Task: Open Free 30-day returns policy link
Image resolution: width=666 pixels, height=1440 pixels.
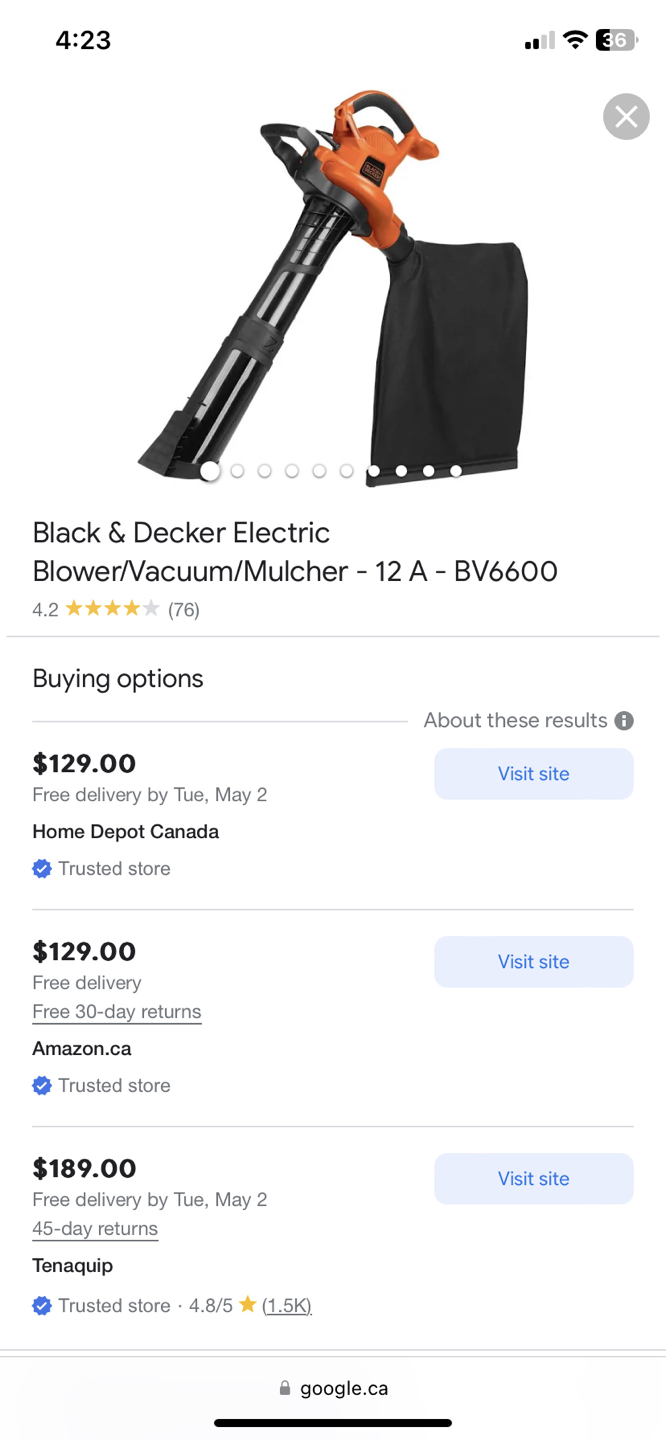Action: (x=117, y=1012)
